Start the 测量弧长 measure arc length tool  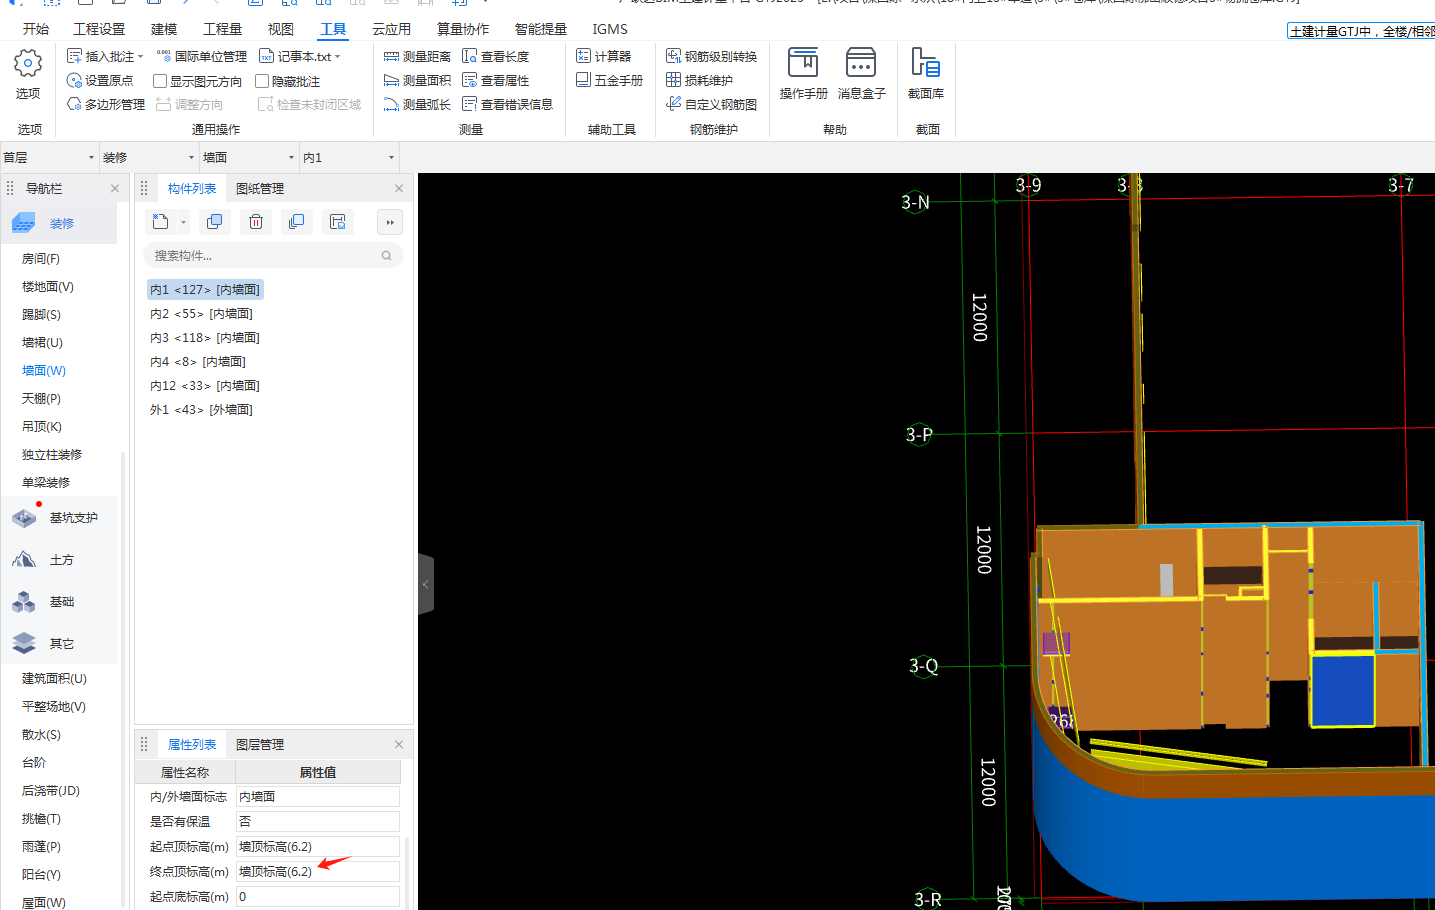tap(417, 104)
